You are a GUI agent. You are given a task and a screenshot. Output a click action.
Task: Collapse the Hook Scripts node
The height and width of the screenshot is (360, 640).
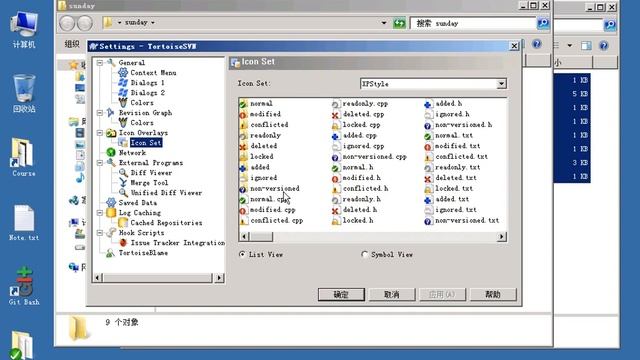pyautogui.click(x=100, y=233)
